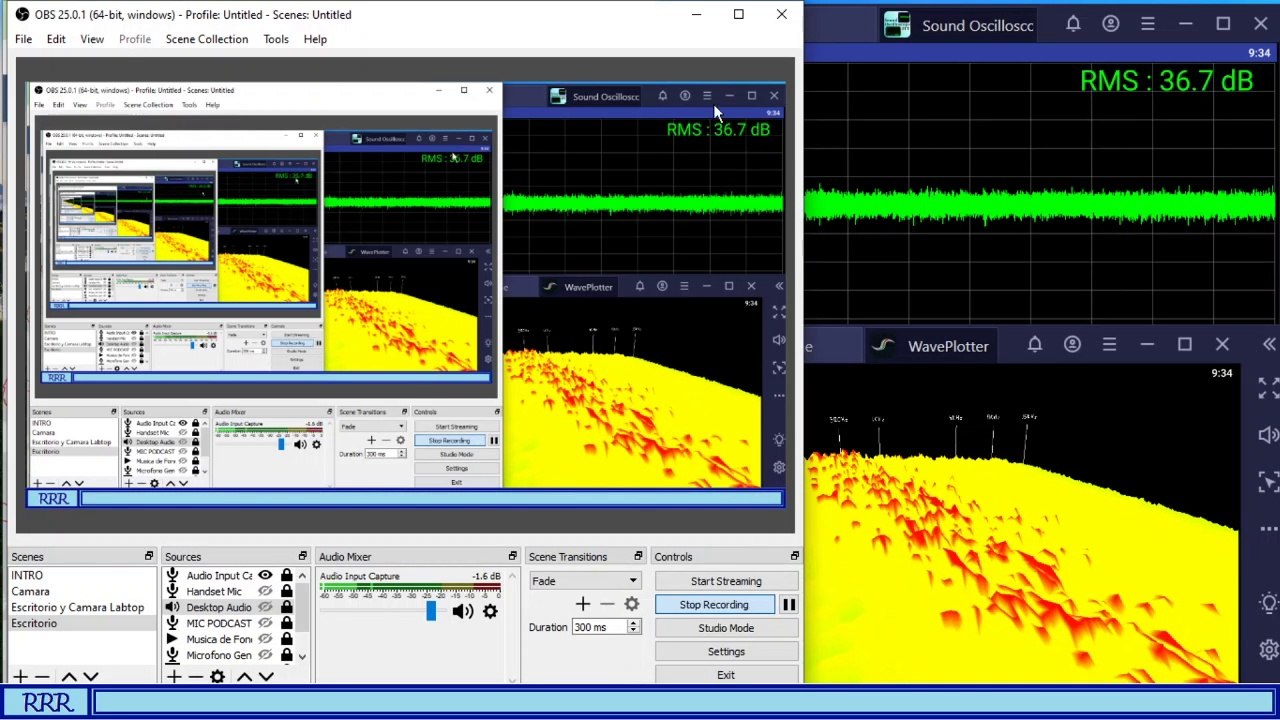Click the Sound Oscilloscope notification bell
The image size is (1280, 720).
coord(1073,24)
